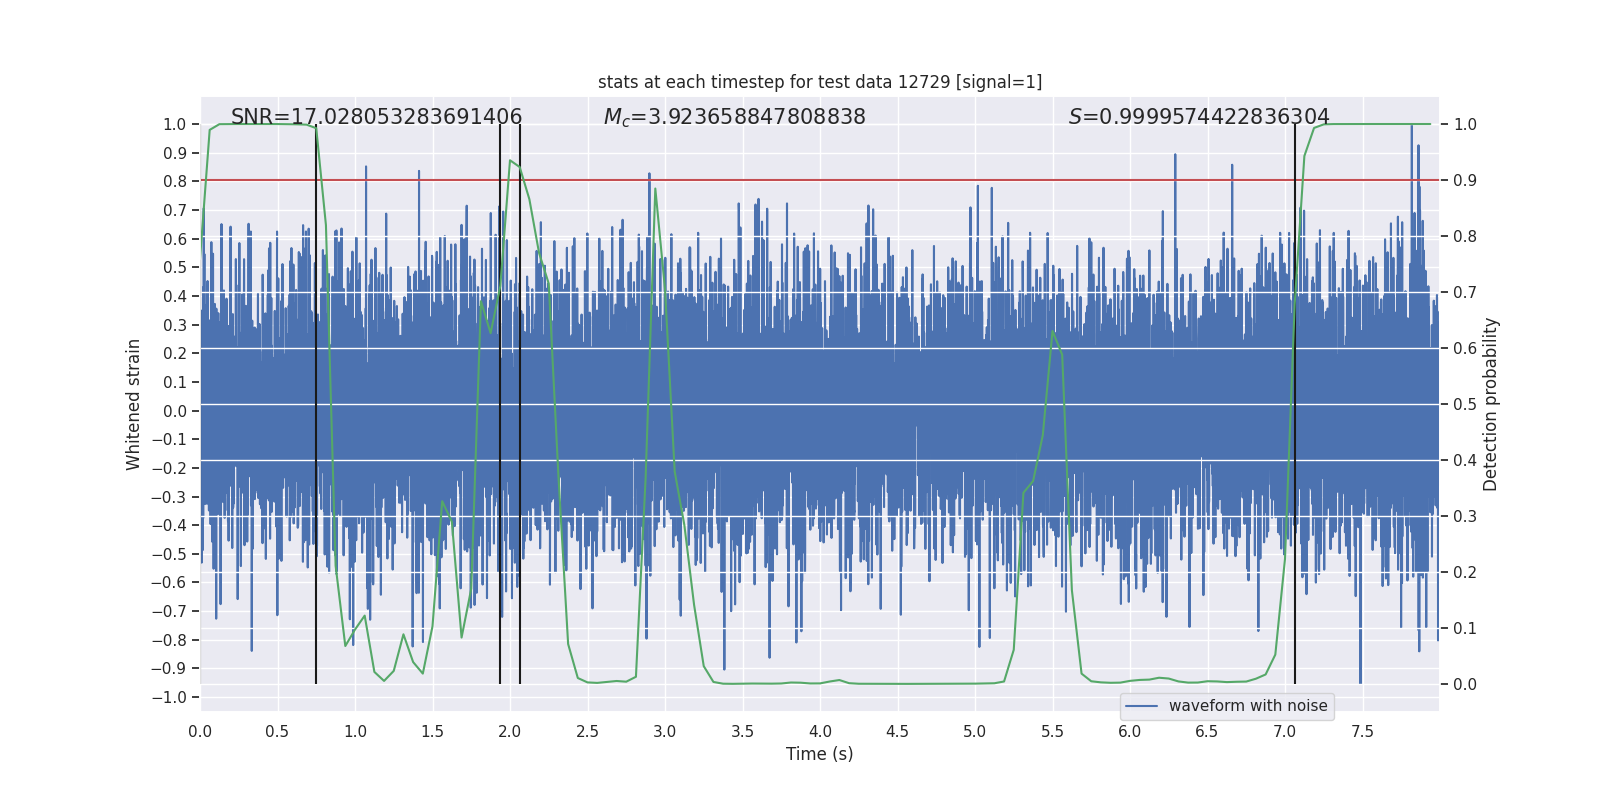The height and width of the screenshot is (800, 1600).
Task: Click the 0.6 tick on the Whitened strain axis
Action: 175,239
